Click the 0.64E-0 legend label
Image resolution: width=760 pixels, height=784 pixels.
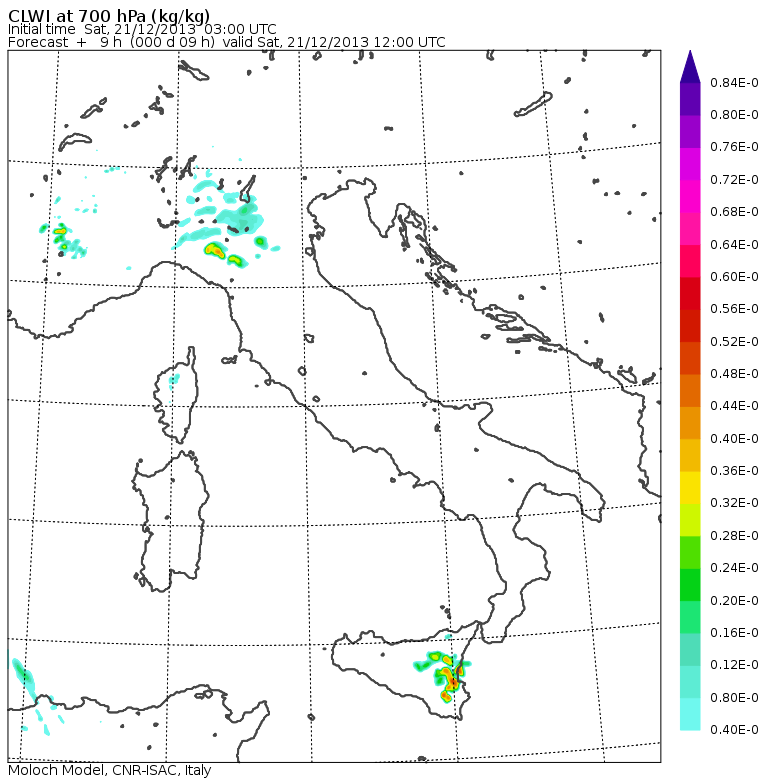(734, 244)
